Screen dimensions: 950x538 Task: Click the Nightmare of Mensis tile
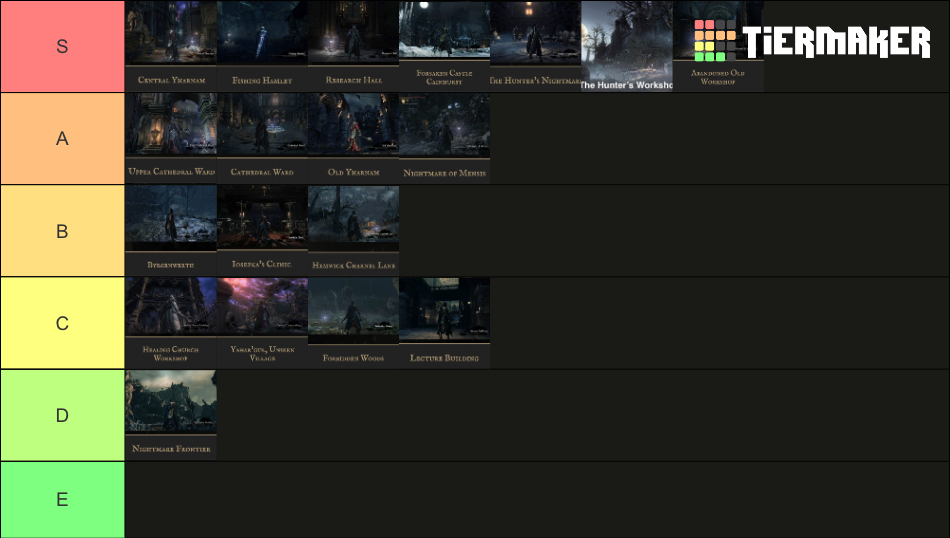[x=445, y=138]
